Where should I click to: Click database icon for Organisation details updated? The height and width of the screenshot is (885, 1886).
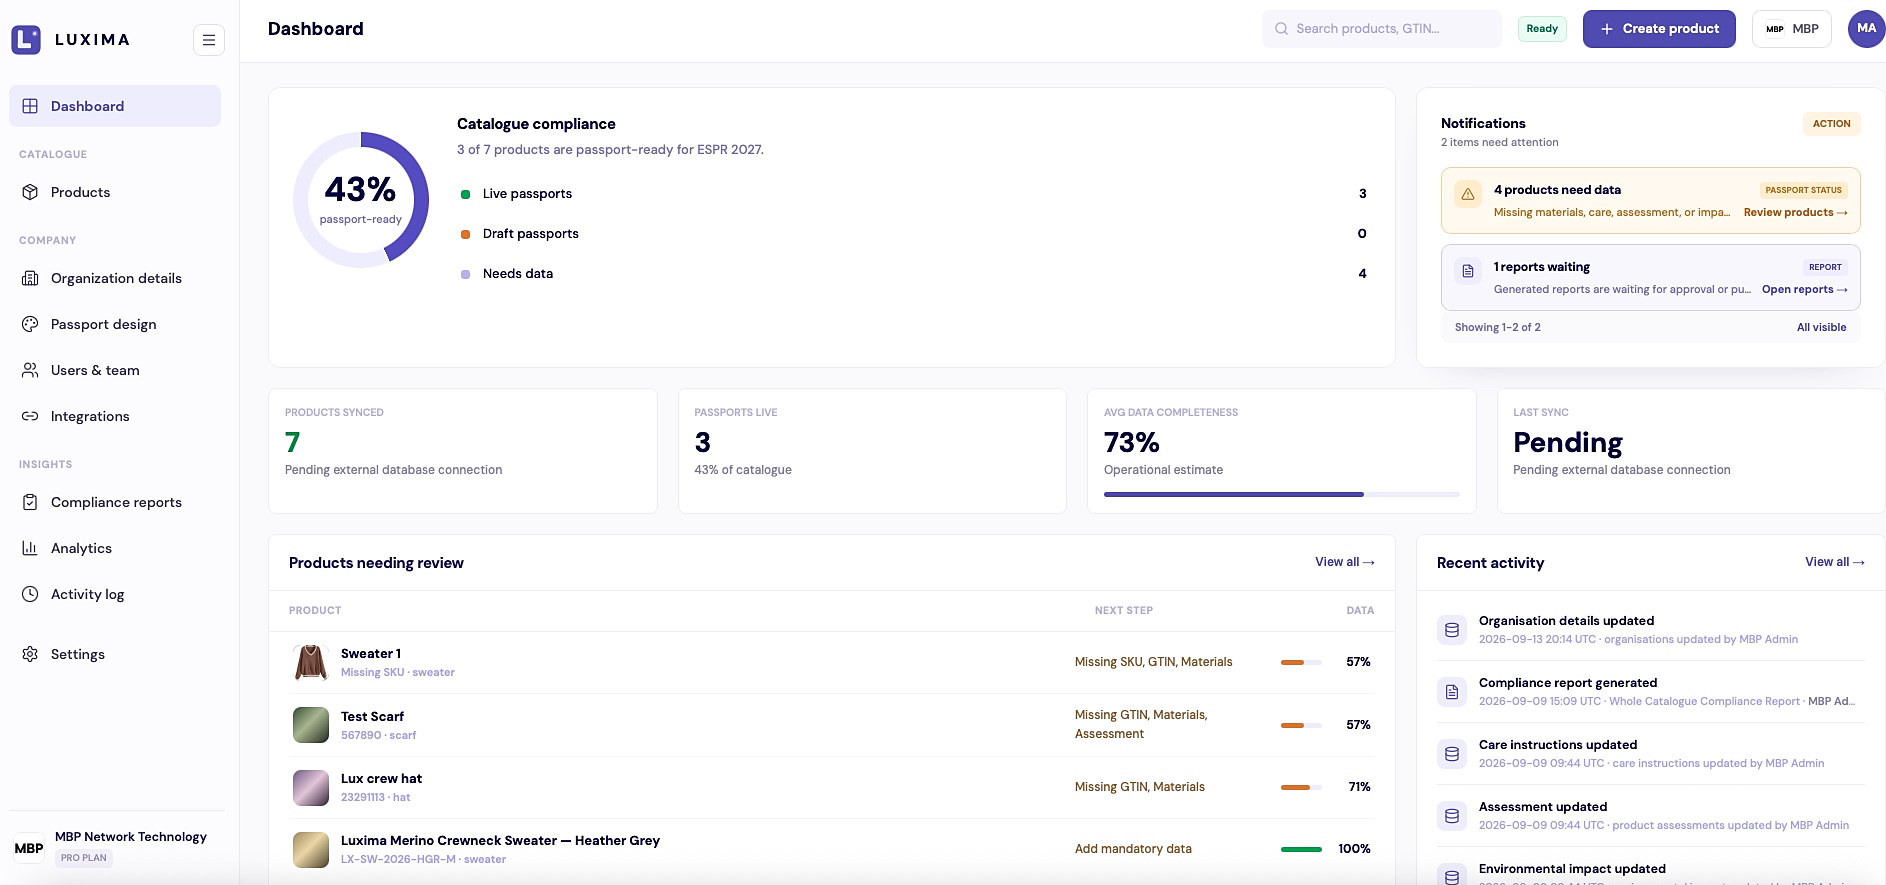coord(1452,630)
